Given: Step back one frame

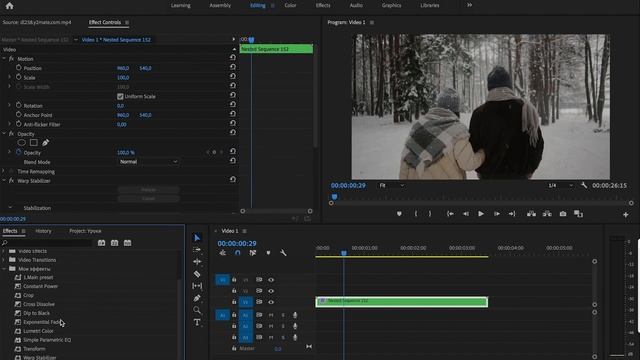Looking at the screenshot, I should [x=465, y=214].
